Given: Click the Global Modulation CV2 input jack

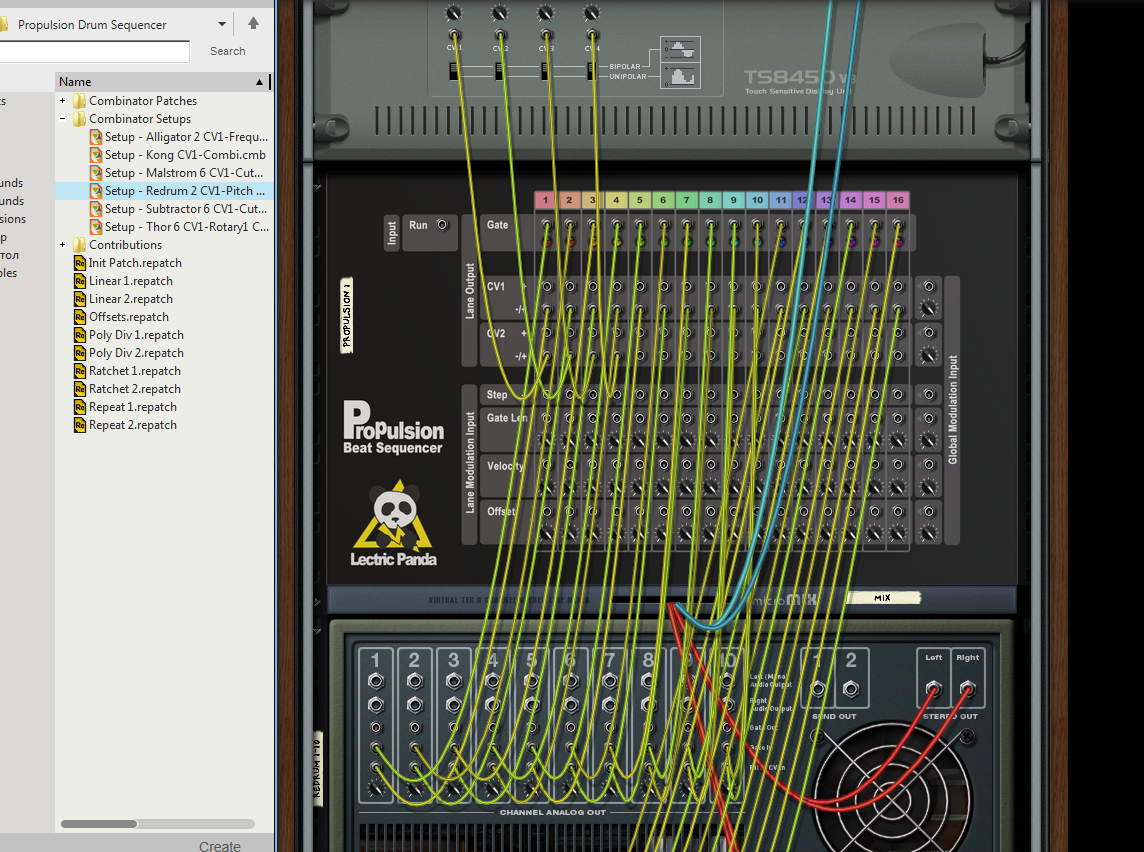Looking at the screenshot, I should pos(929,333).
